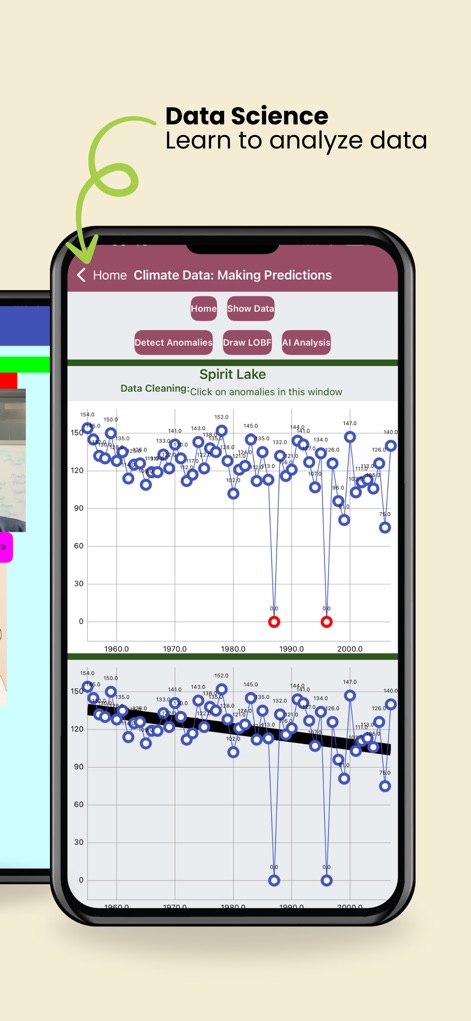This screenshot has width=471, height=1021.
Task: Click the 154.0 data point in bottom chart
Action: pyautogui.click(x=87, y=687)
